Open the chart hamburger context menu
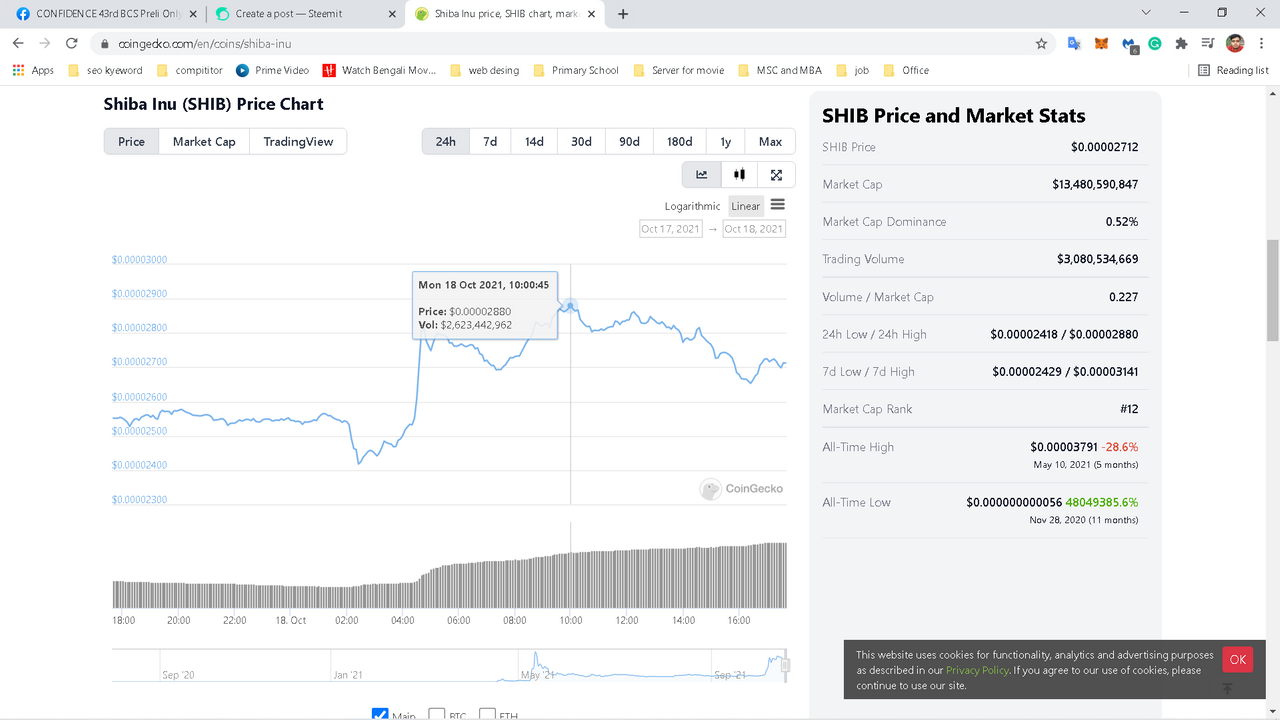Screen dimensions: 1280x720 click(777, 205)
